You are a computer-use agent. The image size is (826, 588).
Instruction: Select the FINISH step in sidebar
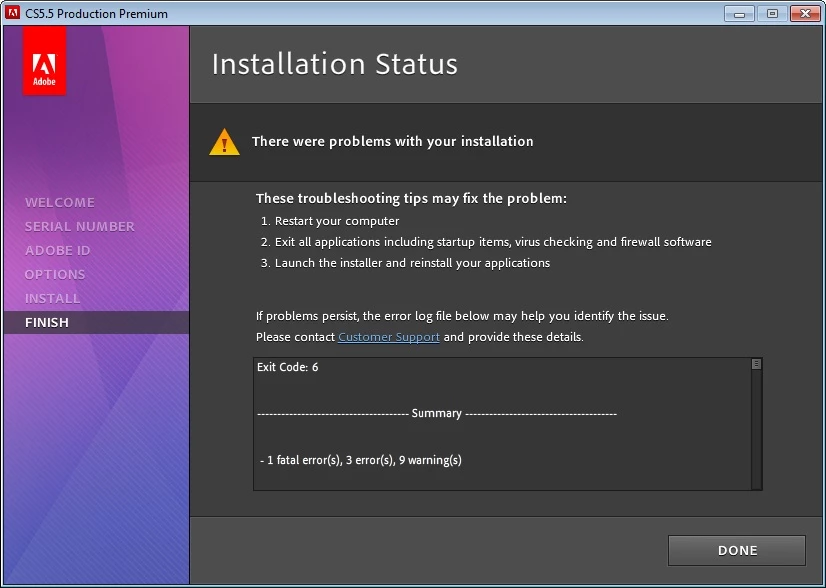[96, 322]
